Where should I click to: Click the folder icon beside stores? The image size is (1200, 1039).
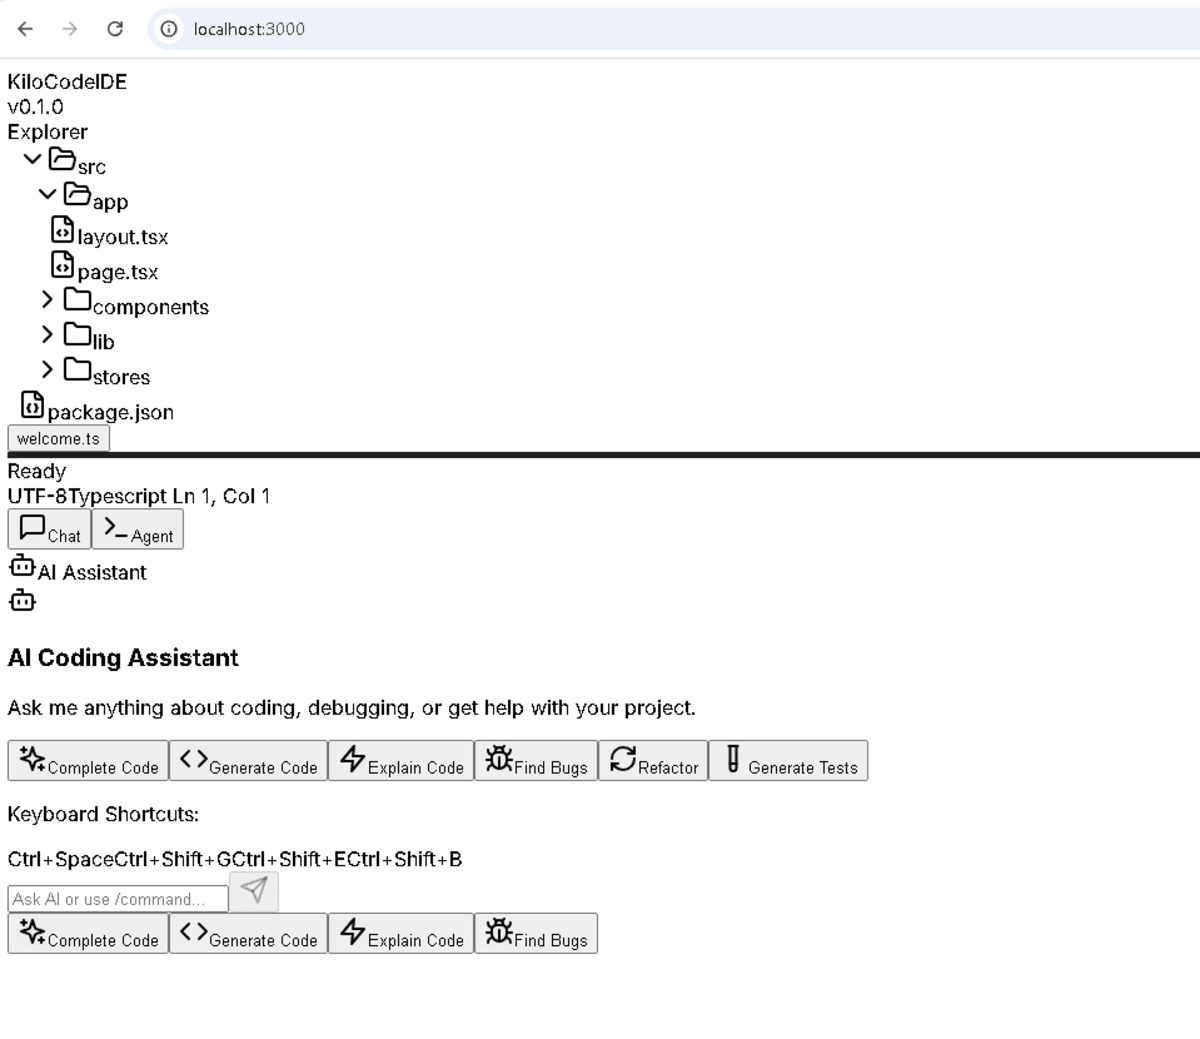point(77,369)
